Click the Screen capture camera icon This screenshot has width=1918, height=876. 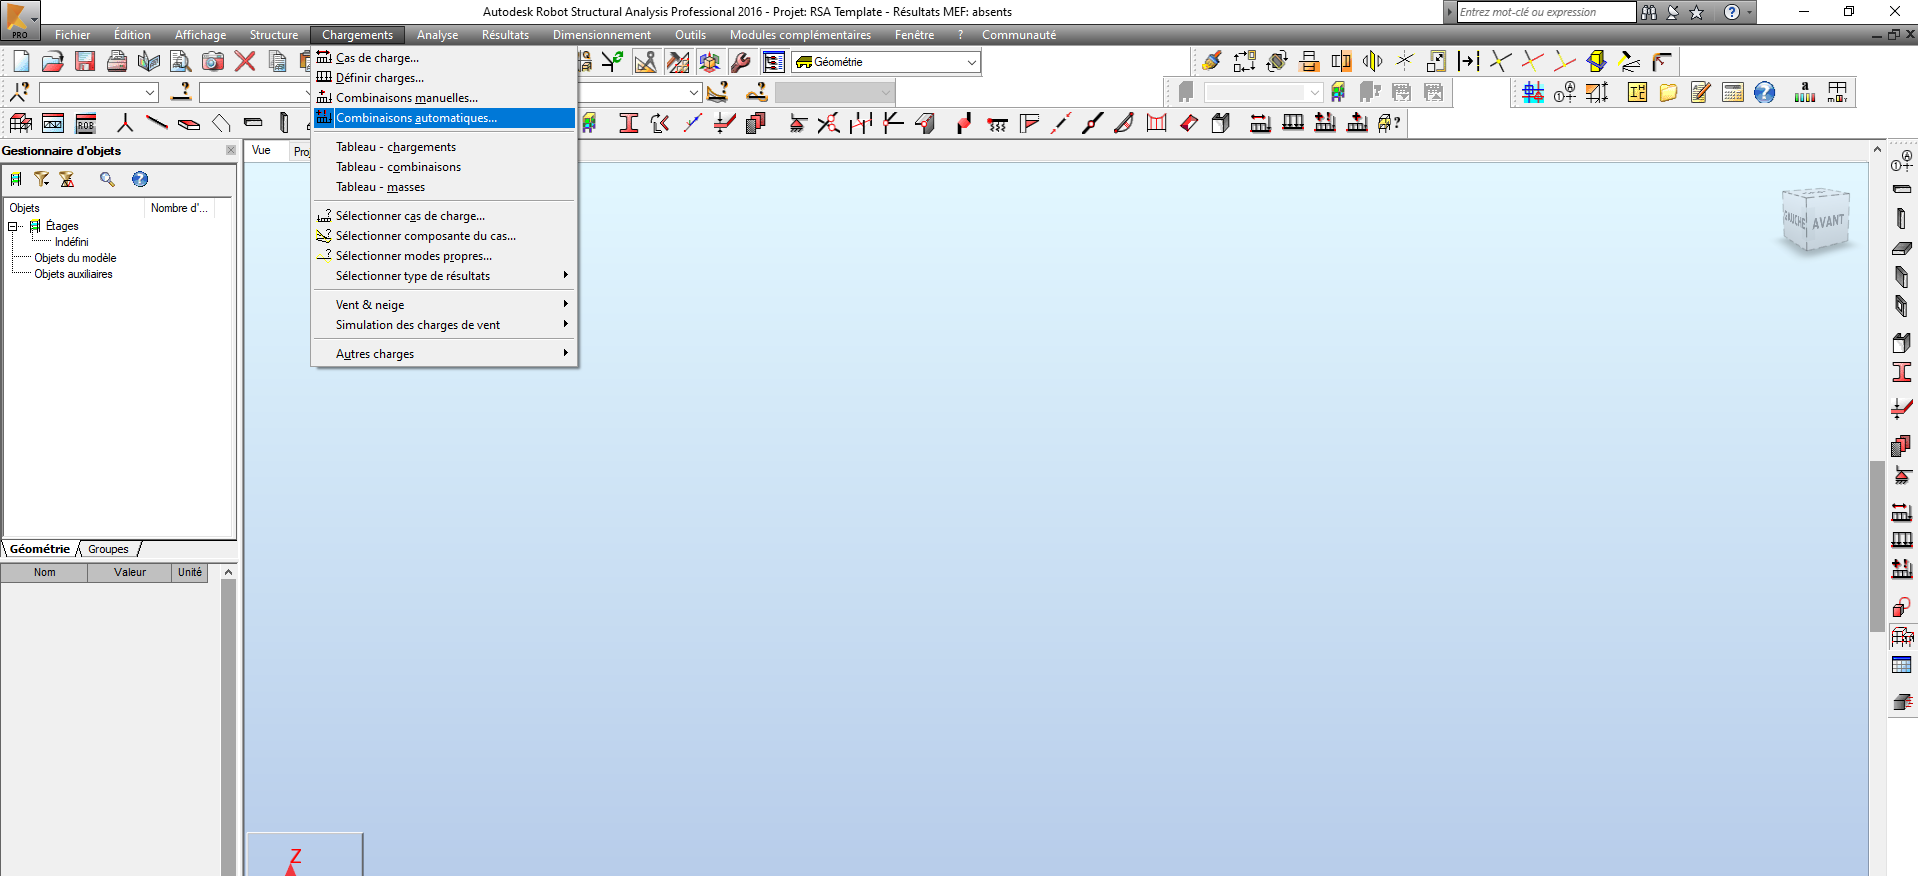tap(213, 62)
